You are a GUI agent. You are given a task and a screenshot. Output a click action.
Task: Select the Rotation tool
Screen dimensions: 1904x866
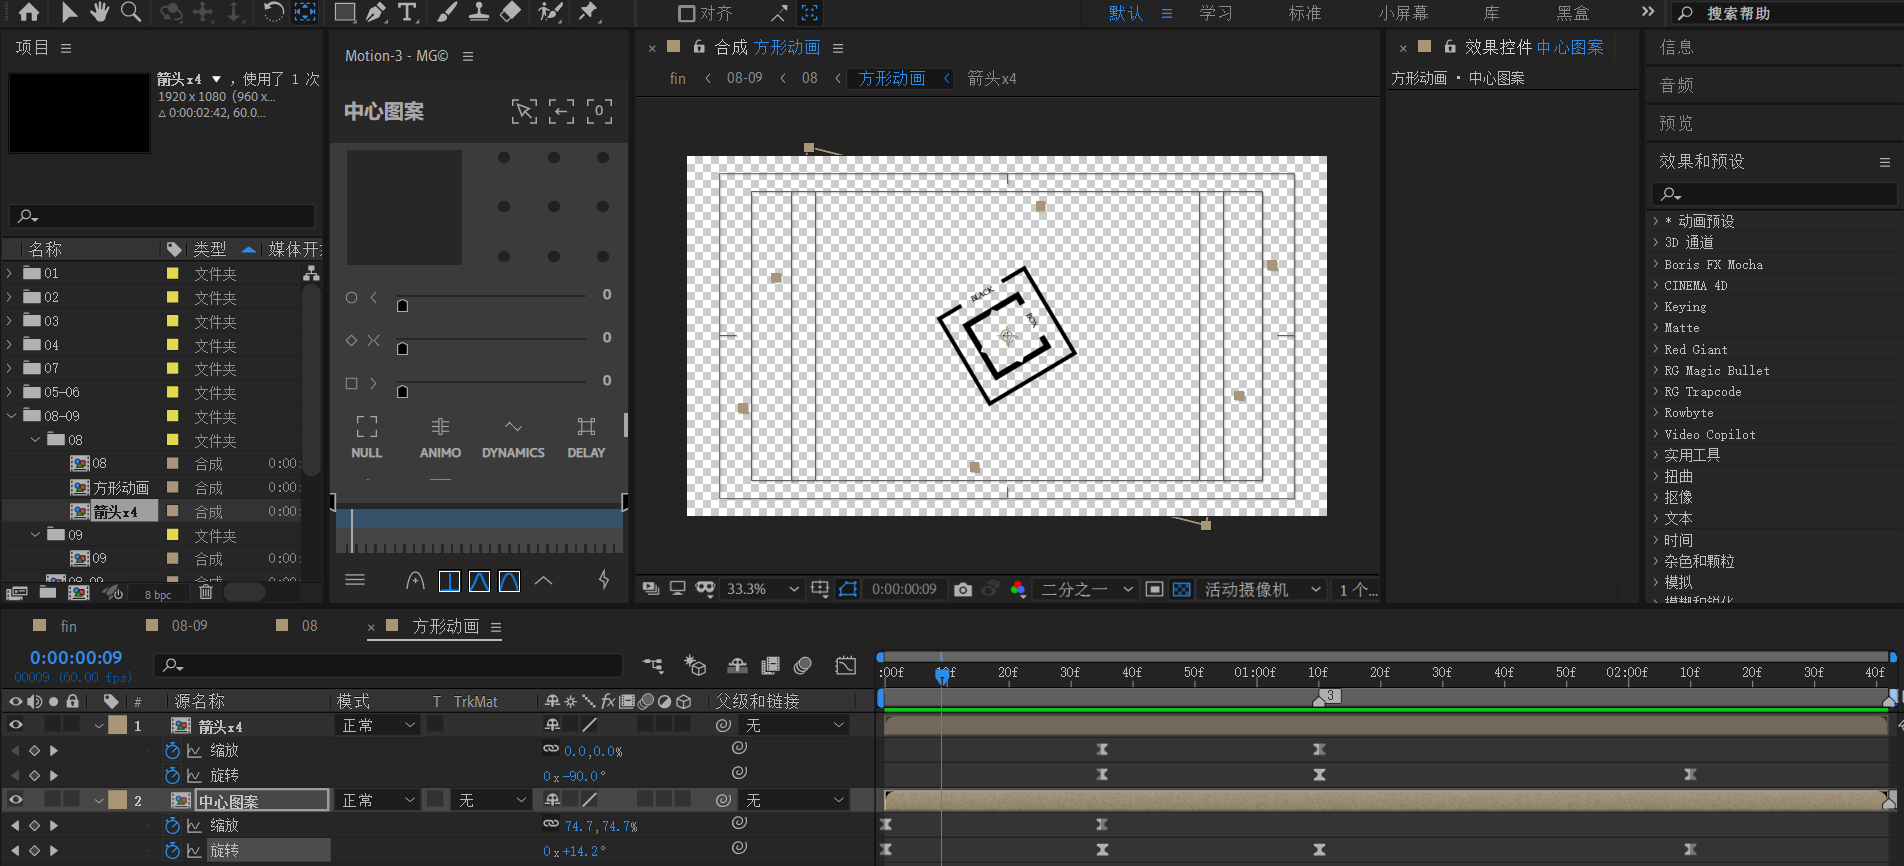coord(273,12)
